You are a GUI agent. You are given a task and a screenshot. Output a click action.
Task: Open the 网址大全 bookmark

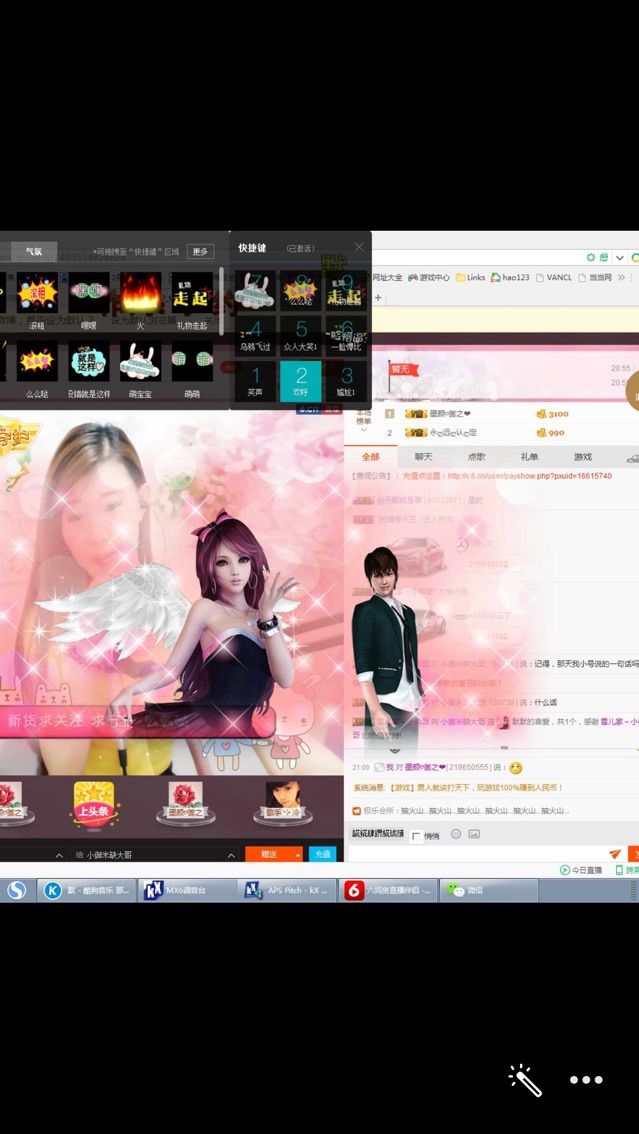(387, 277)
